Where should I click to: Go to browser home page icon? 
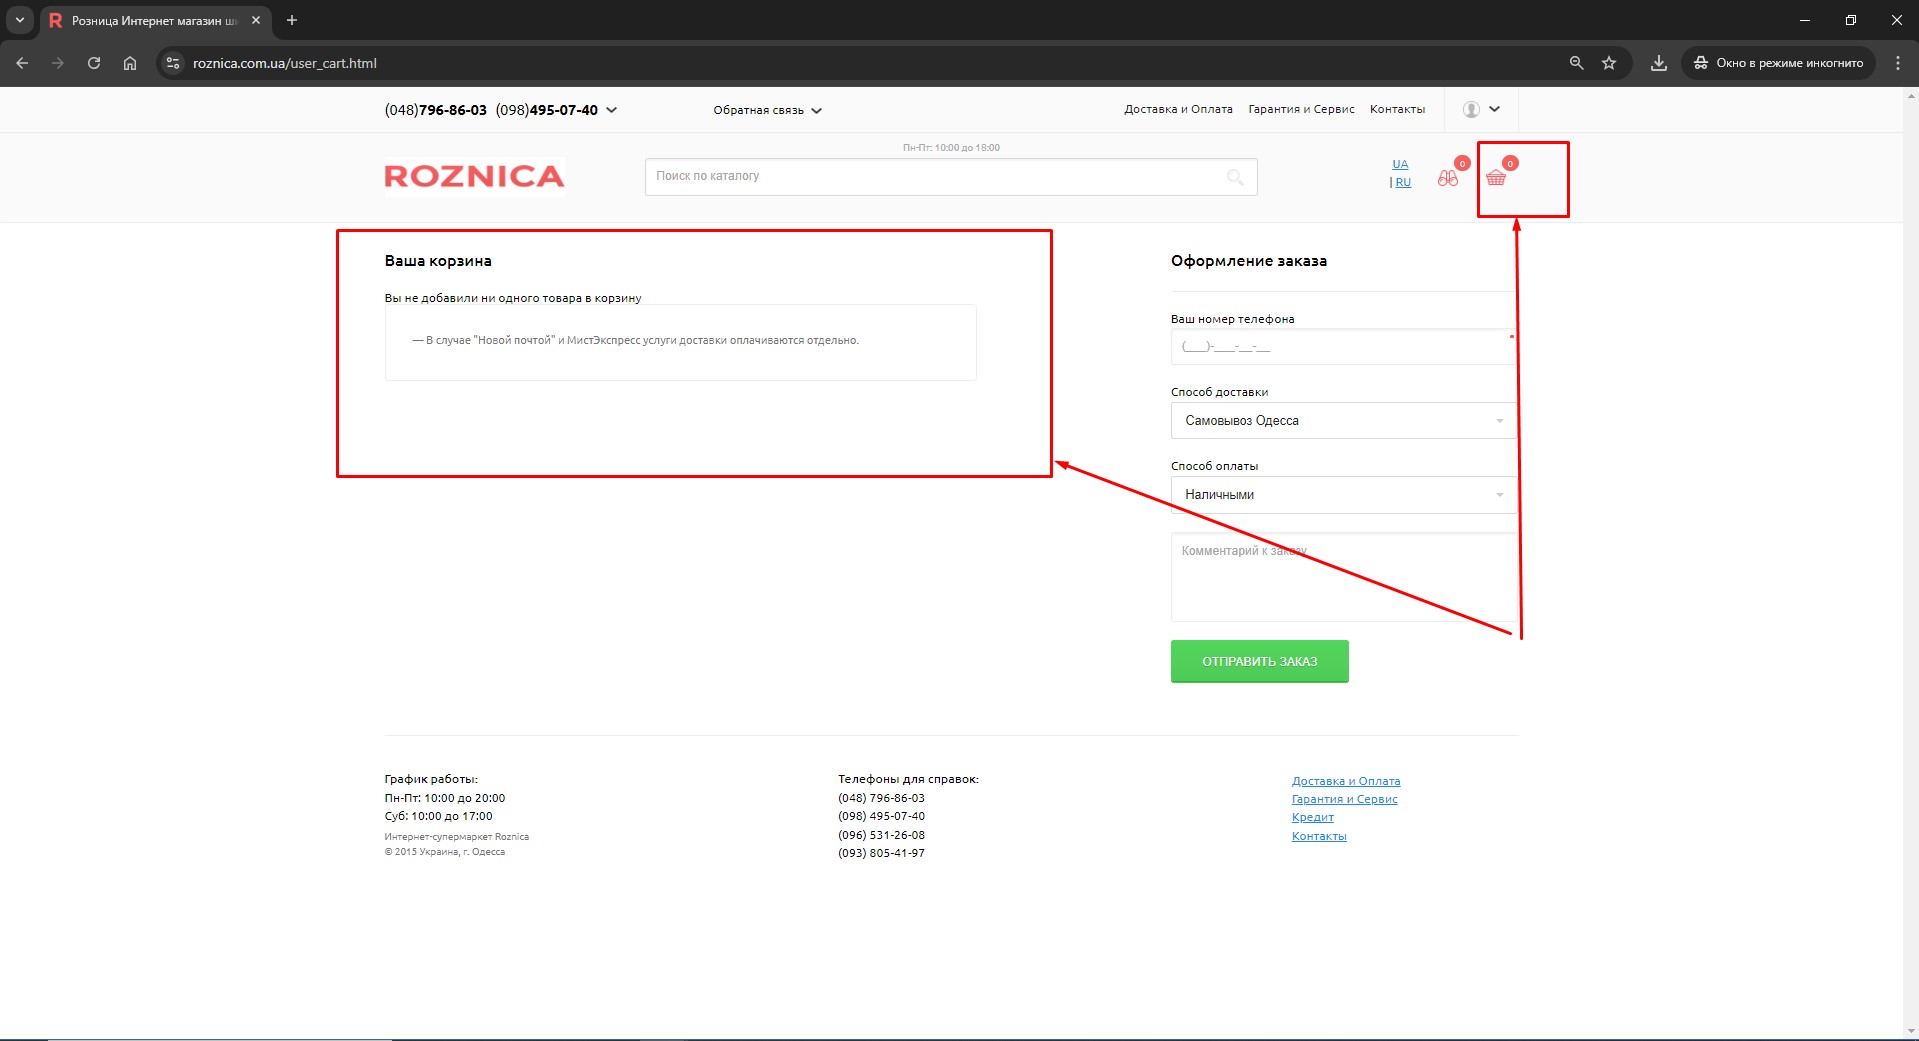130,63
